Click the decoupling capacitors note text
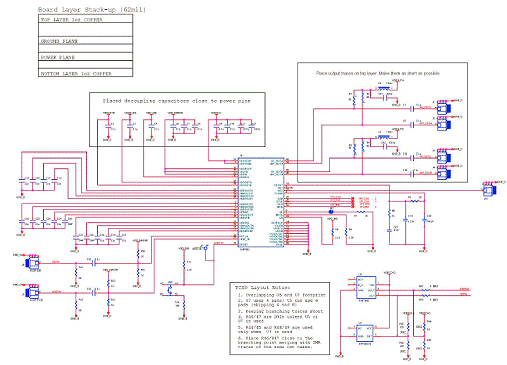This screenshot has height=365, width=507. 176,101
